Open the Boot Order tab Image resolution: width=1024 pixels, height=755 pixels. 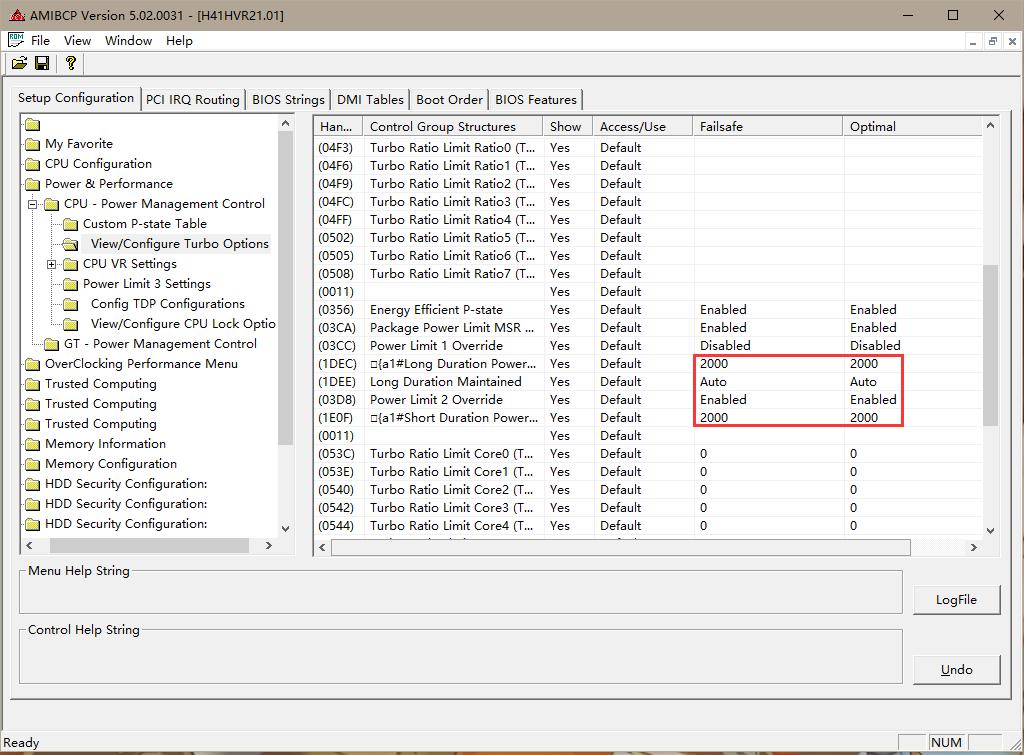coord(449,99)
